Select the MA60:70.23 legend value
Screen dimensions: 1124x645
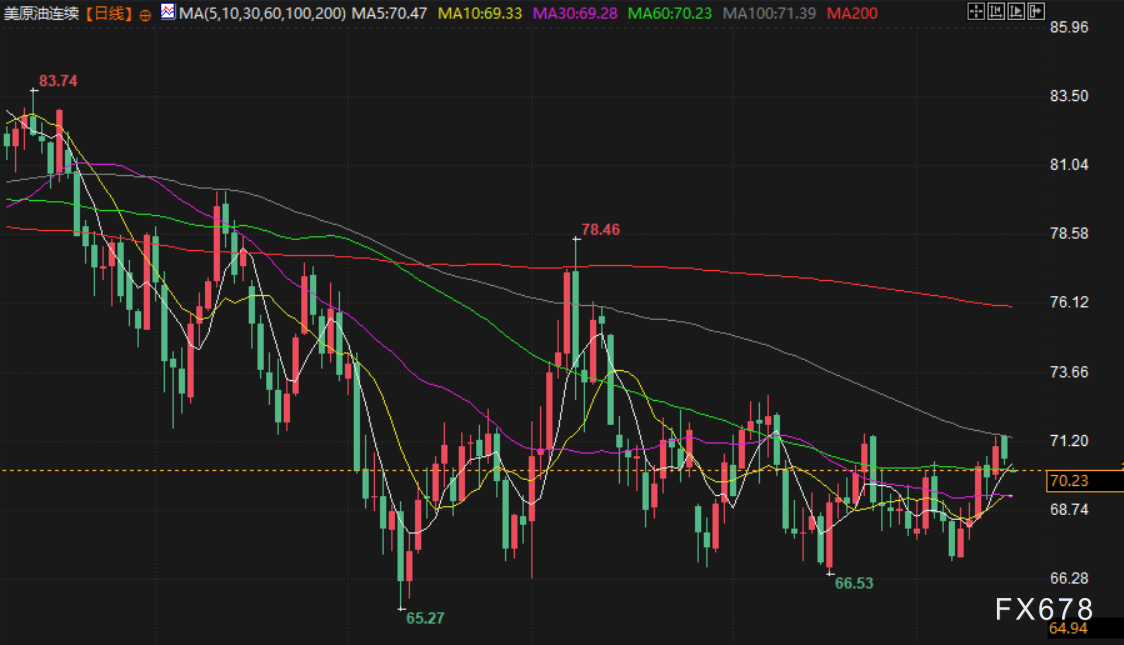pos(670,14)
